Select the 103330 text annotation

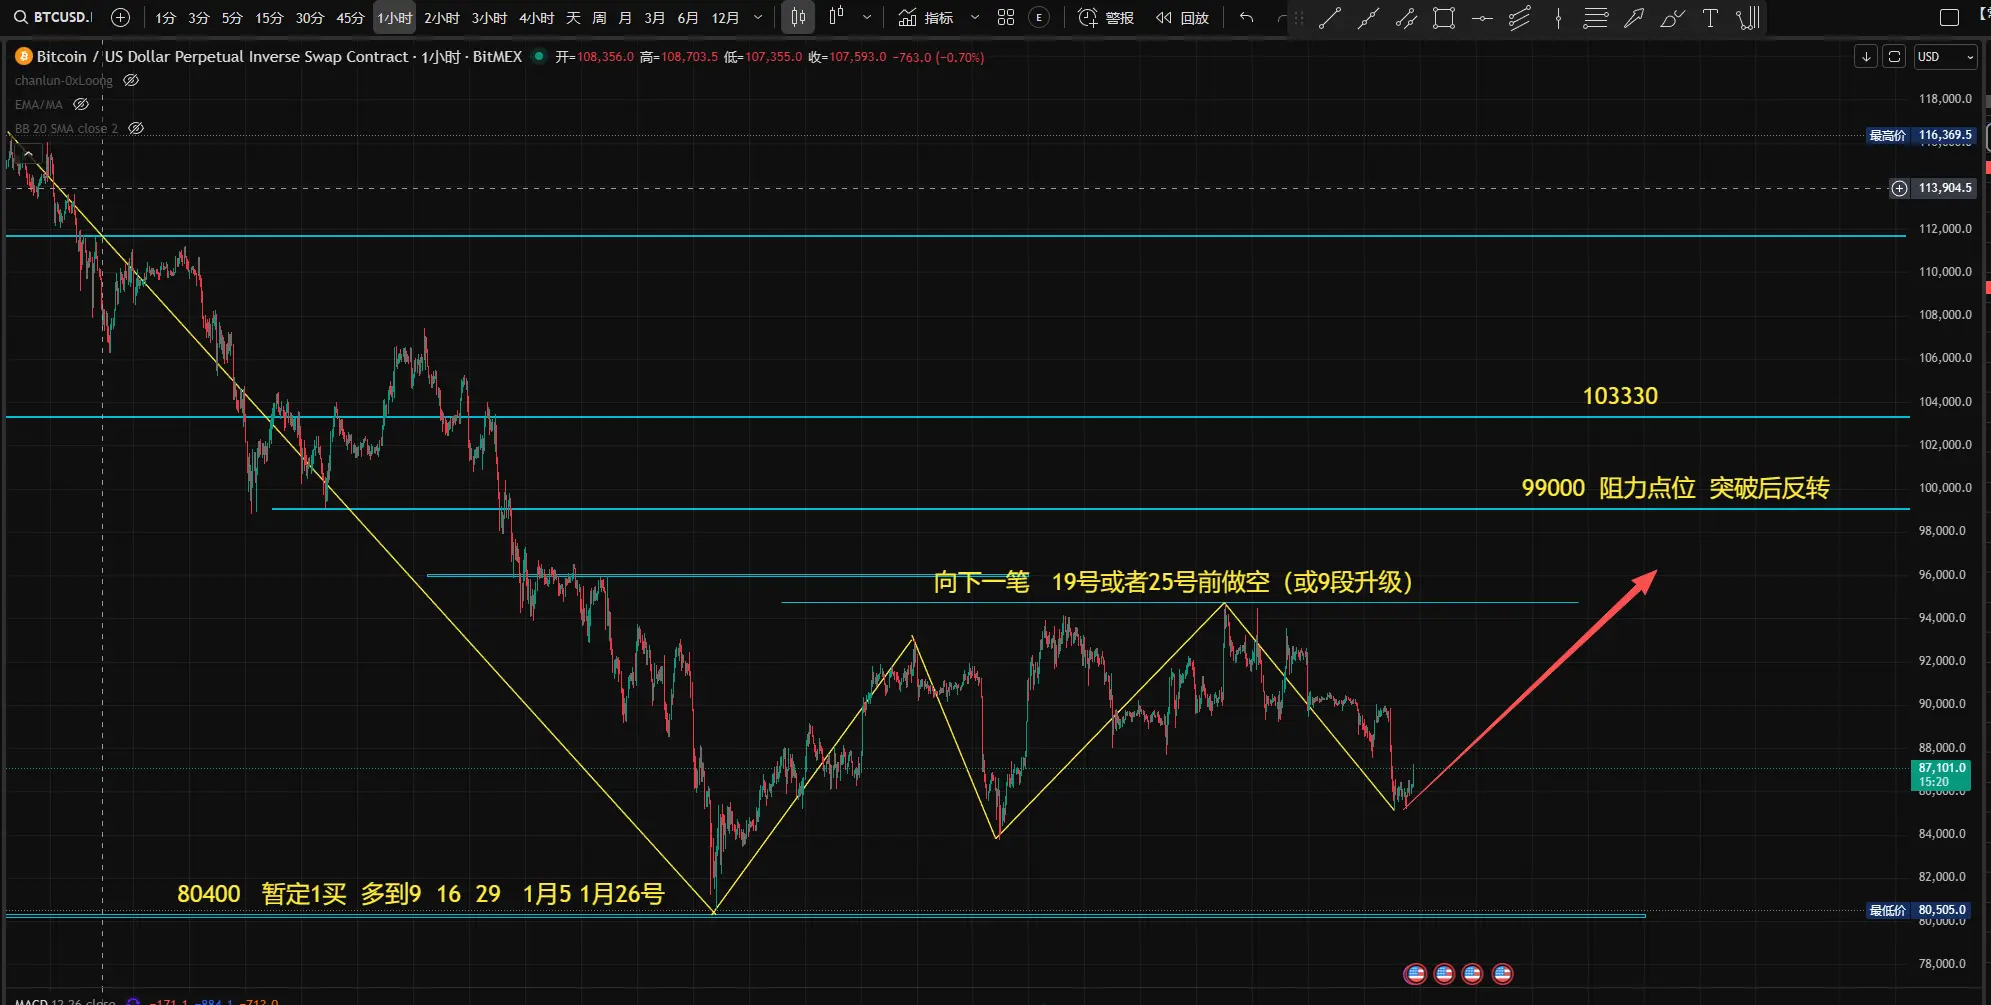1620,396
